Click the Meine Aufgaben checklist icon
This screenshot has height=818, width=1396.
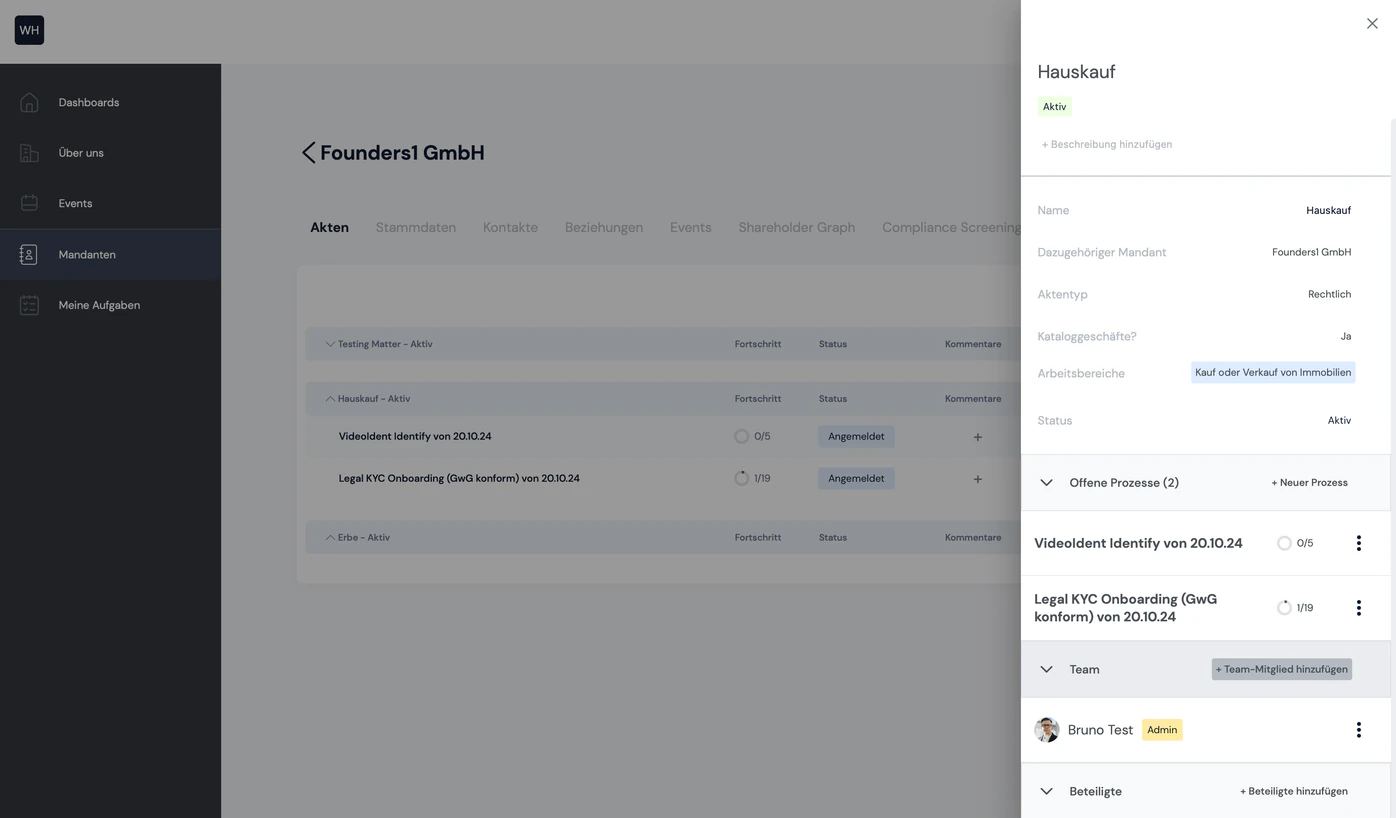click(29, 305)
